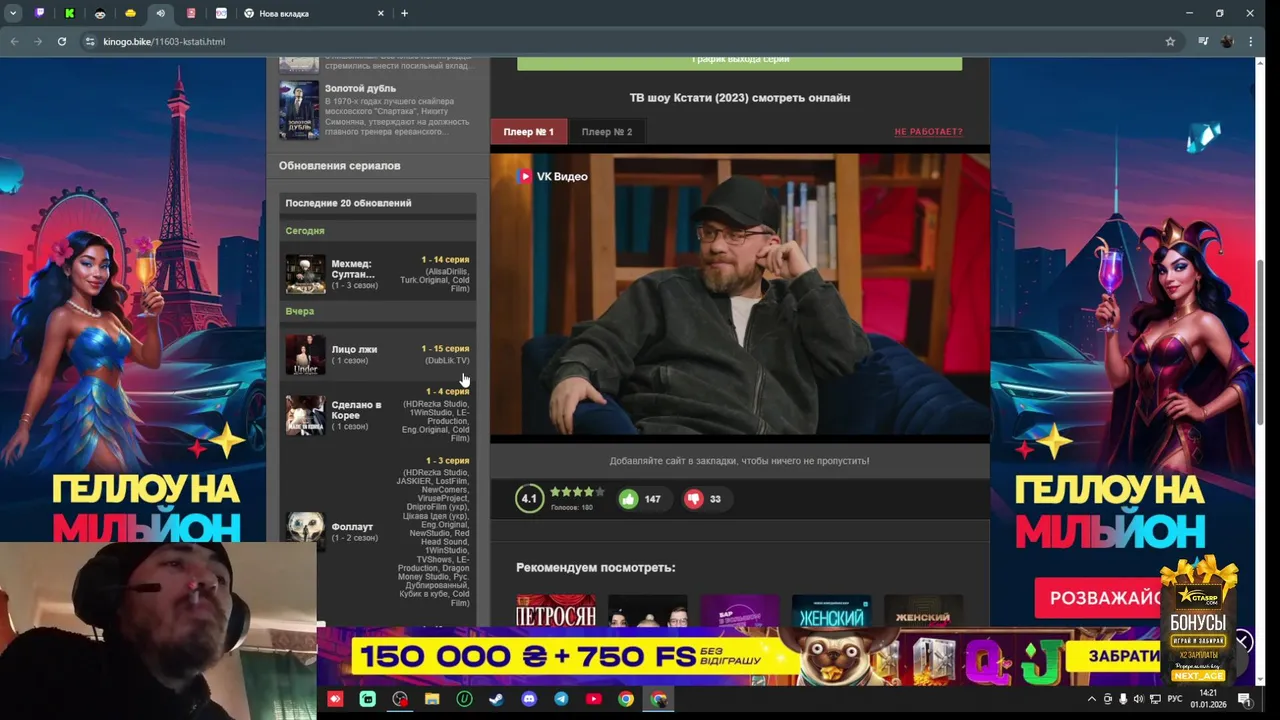The image size is (1280, 720).
Task: Open the Петросян recommended thumbnail
Action: pos(555,611)
